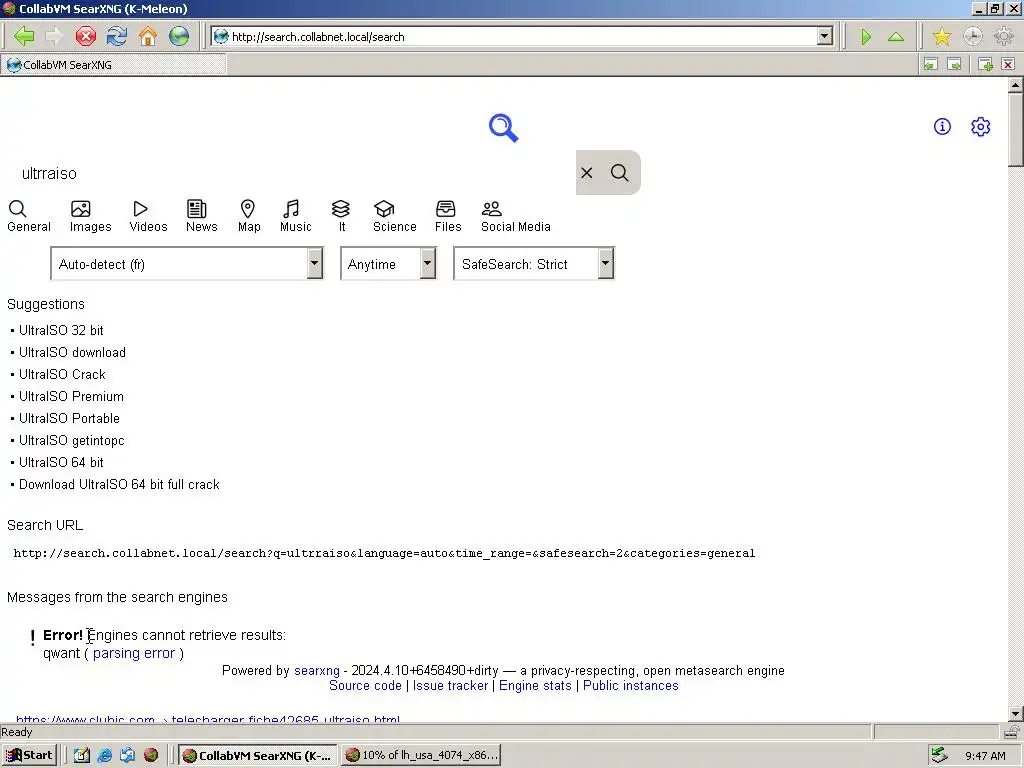Click the K-Meleon quick launch icon
This screenshot has height=768, width=1024.
coord(151,755)
